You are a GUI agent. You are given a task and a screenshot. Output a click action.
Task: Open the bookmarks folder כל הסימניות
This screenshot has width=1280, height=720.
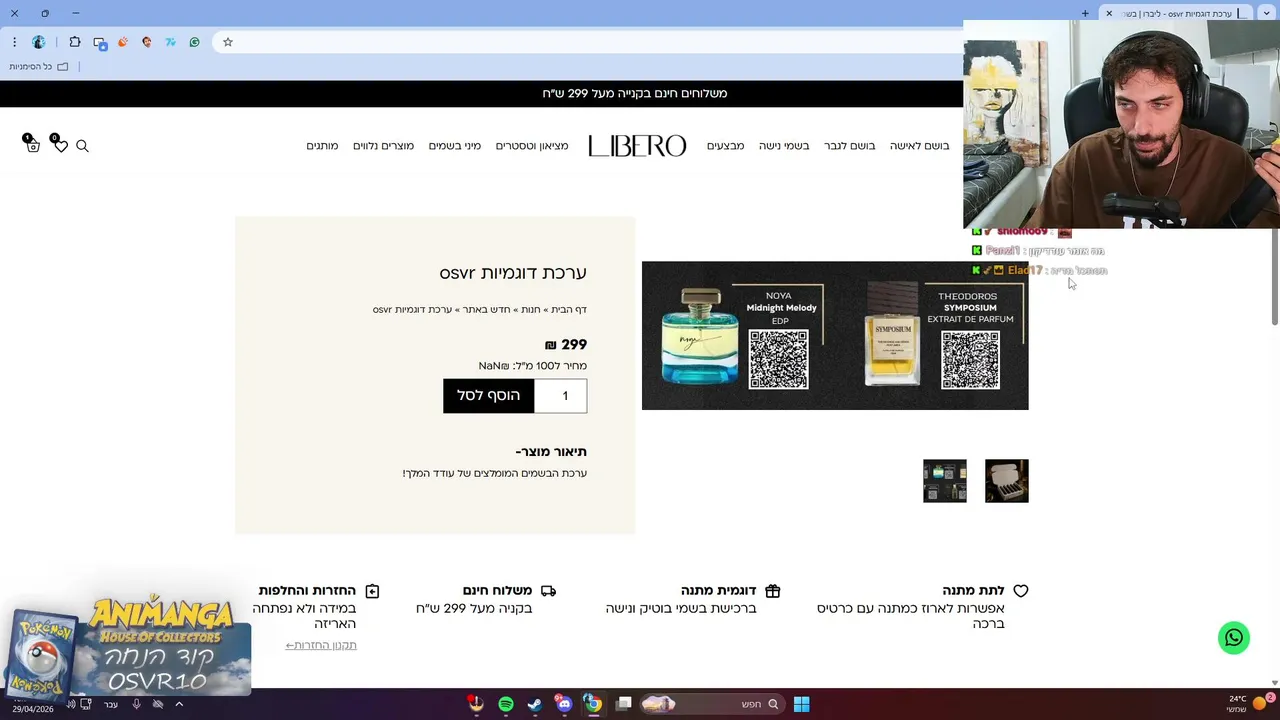coord(39,67)
